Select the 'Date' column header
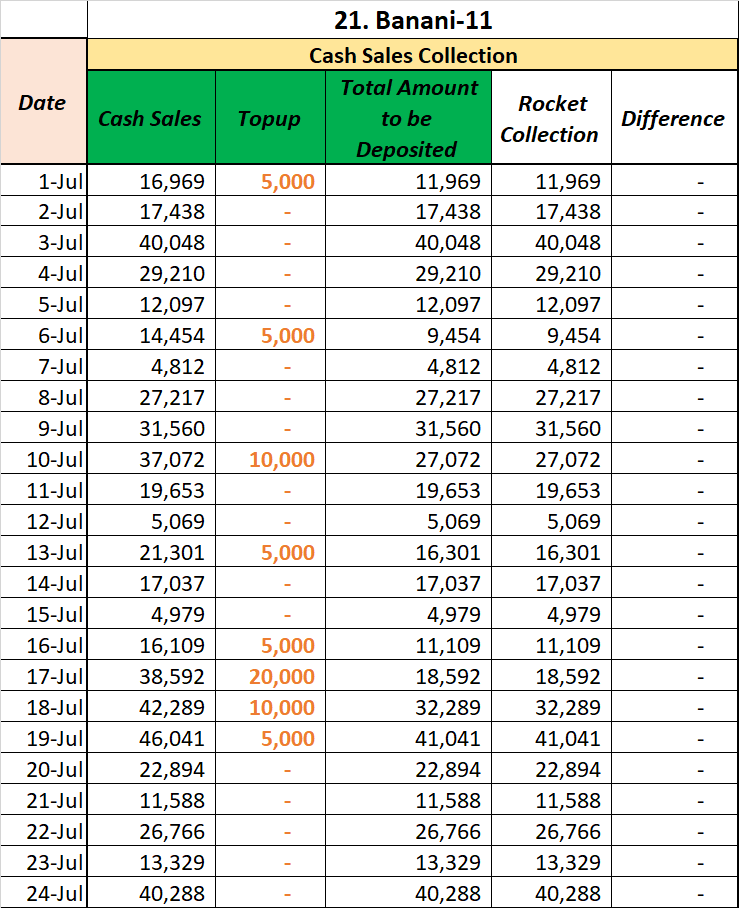Image resolution: width=739 pixels, height=908 pixels. 43,102
